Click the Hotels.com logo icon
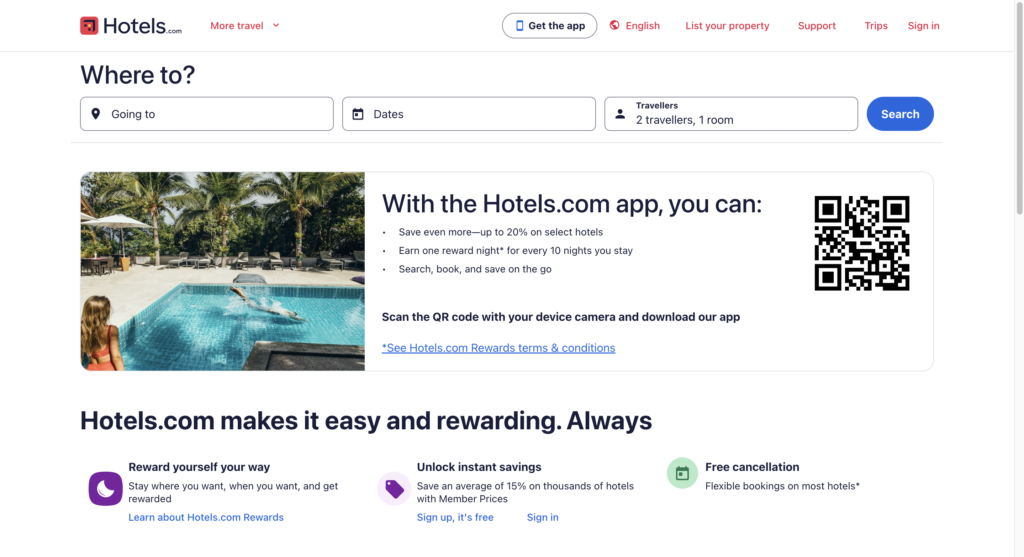Image resolution: width=1024 pixels, height=557 pixels. [89, 25]
